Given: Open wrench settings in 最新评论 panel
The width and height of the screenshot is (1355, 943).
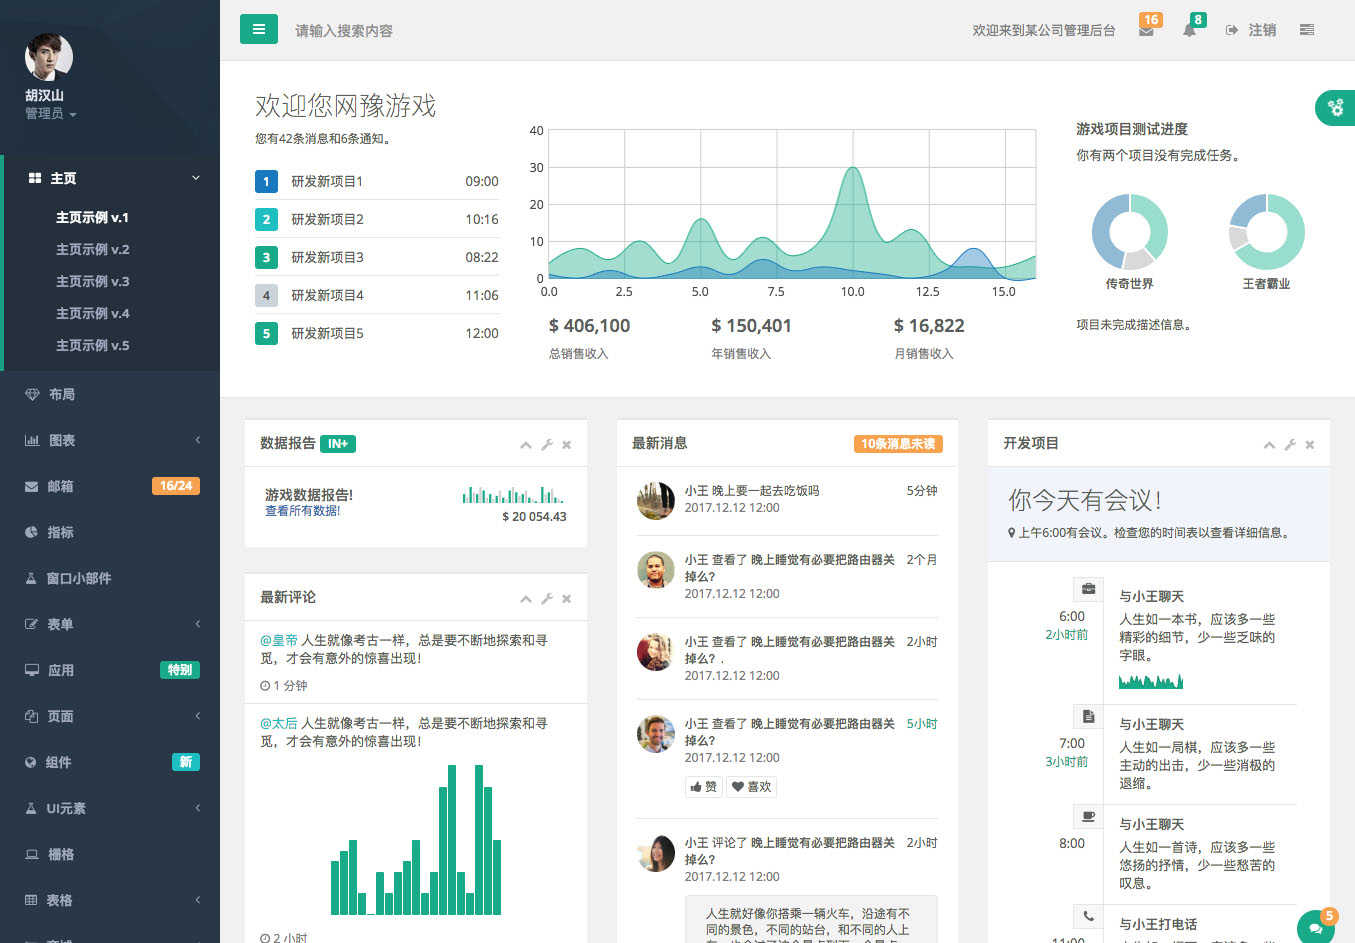Looking at the screenshot, I should 547,599.
